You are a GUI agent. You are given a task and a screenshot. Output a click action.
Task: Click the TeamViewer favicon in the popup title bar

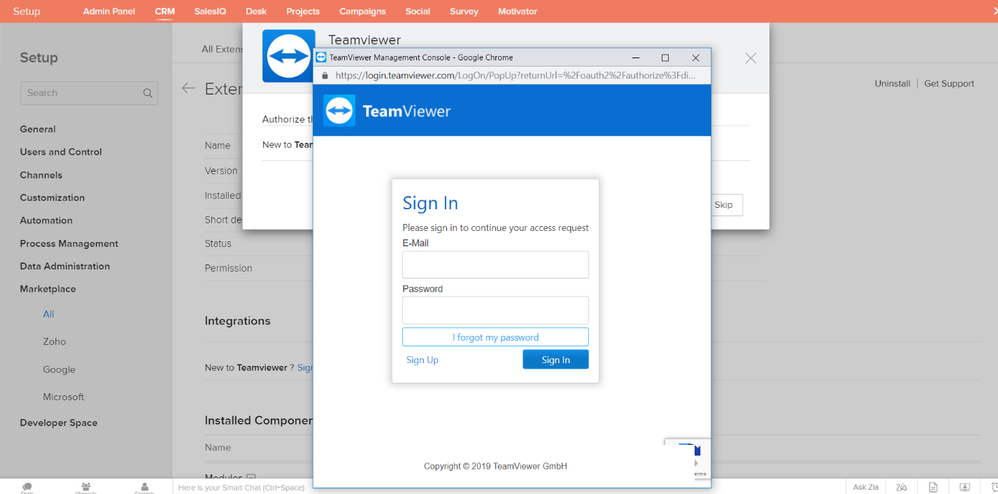click(x=321, y=57)
